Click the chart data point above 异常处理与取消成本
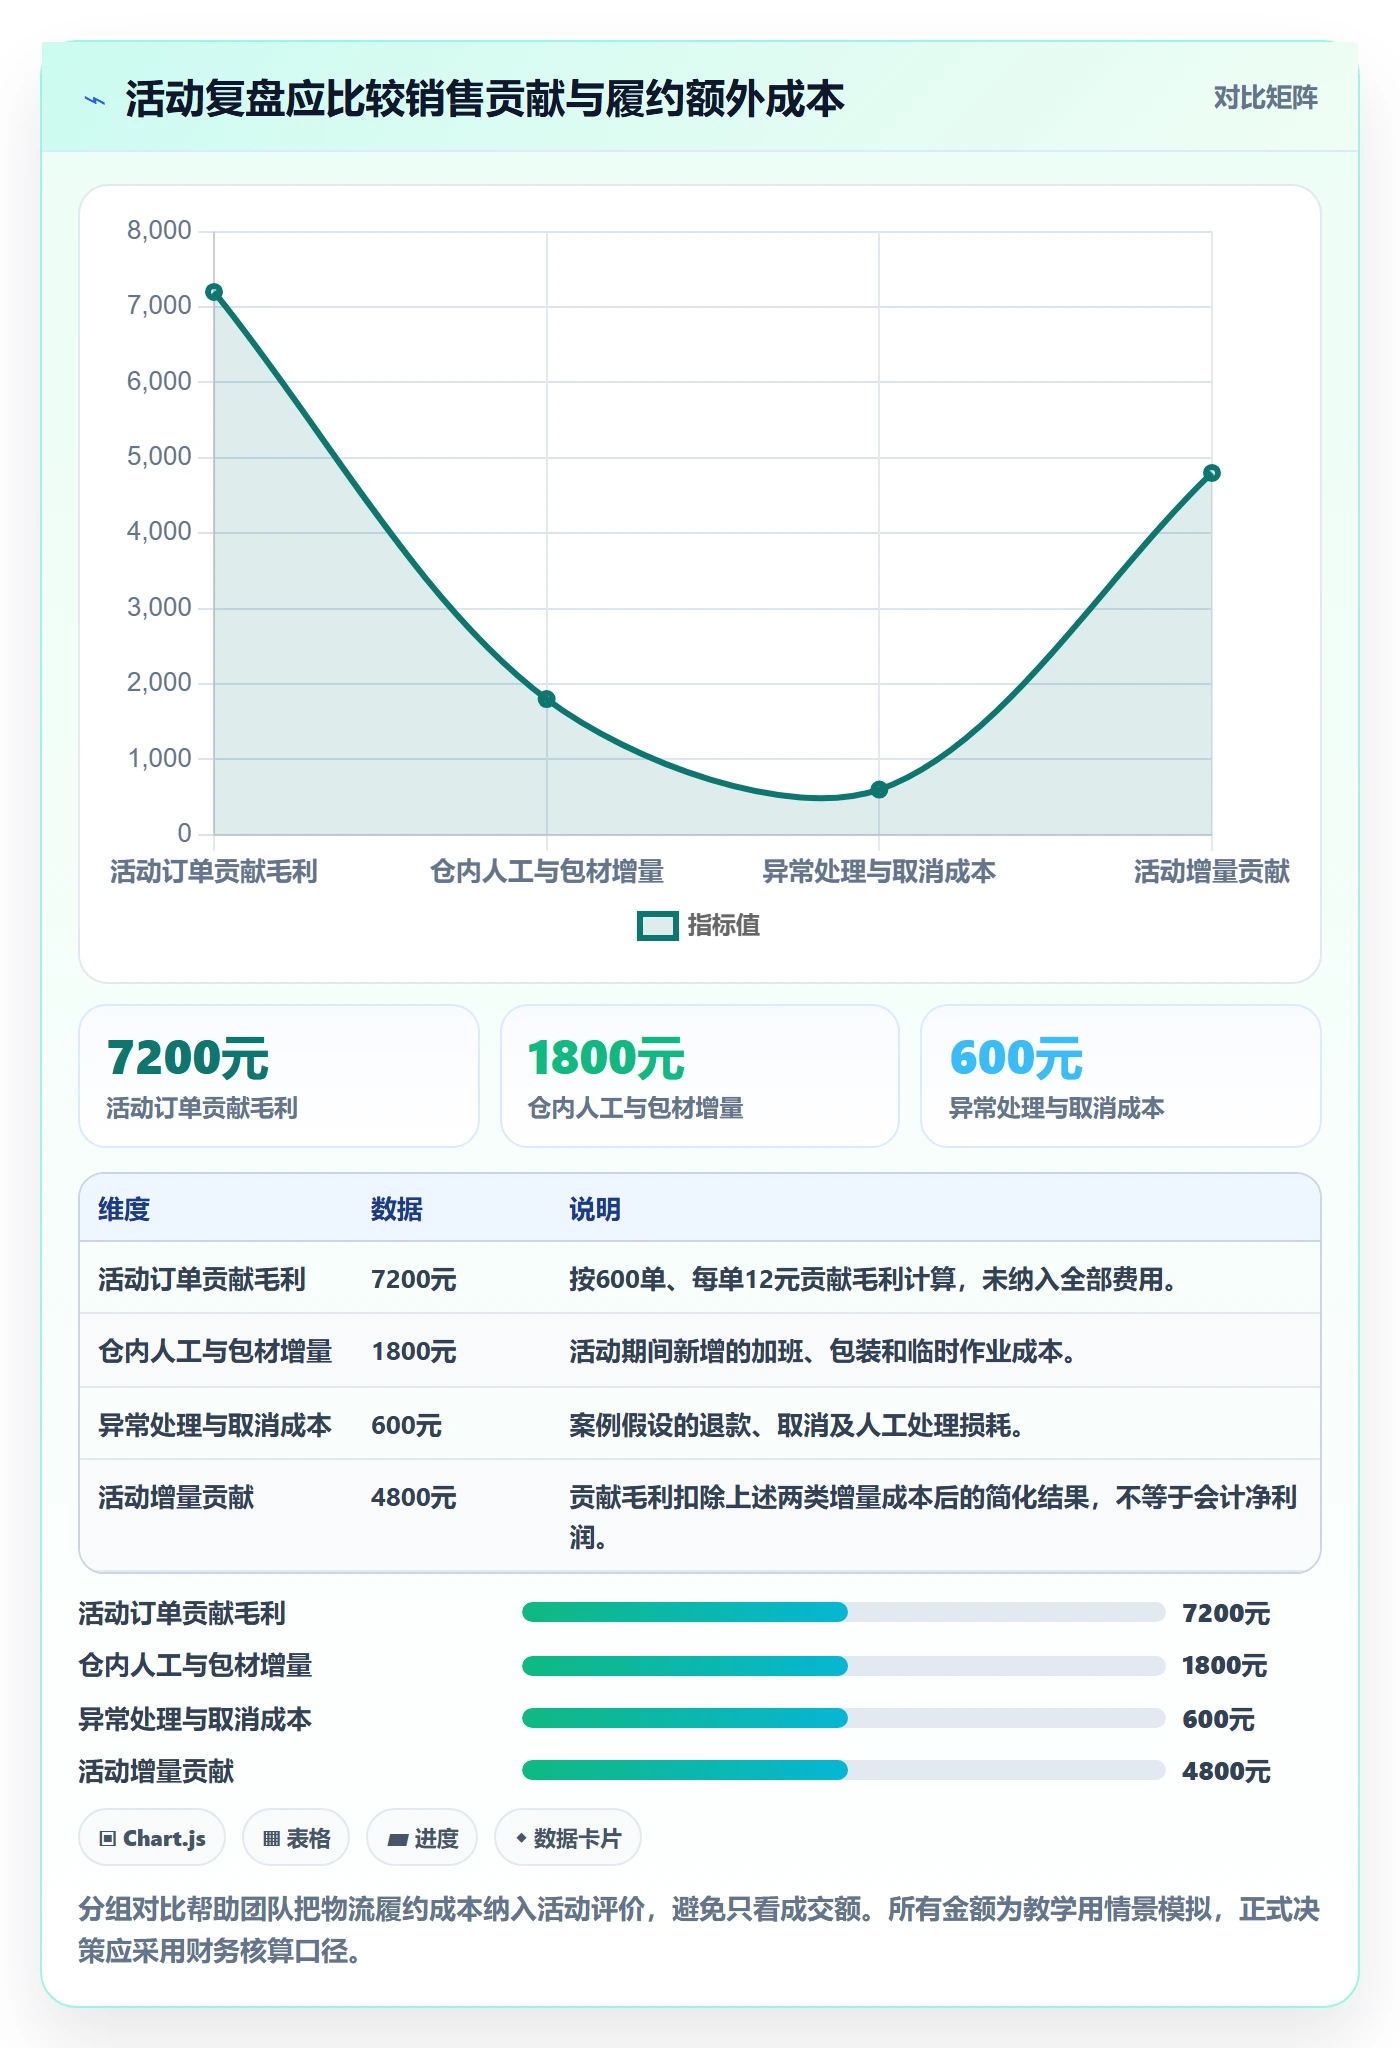 [879, 789]
